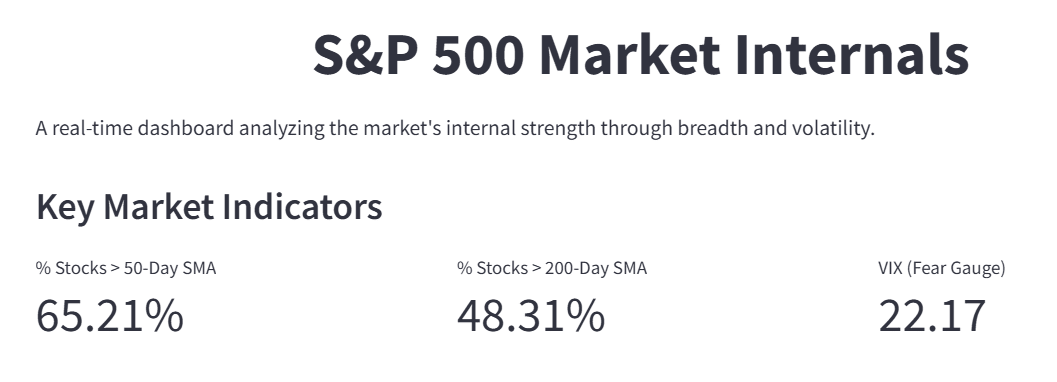Select the % Stocks > 50-Day SMA label
Screen dimensions: 1057x382
pos(126,268)
